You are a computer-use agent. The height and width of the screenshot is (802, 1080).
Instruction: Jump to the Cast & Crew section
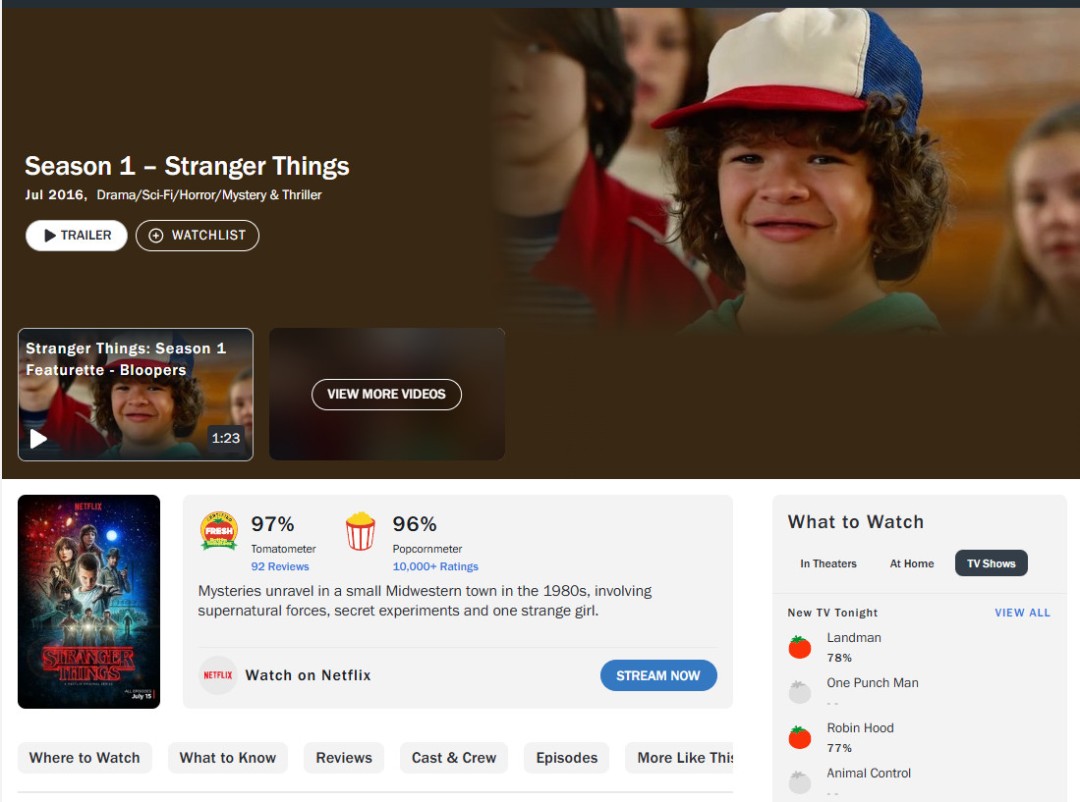click(454, 758)
